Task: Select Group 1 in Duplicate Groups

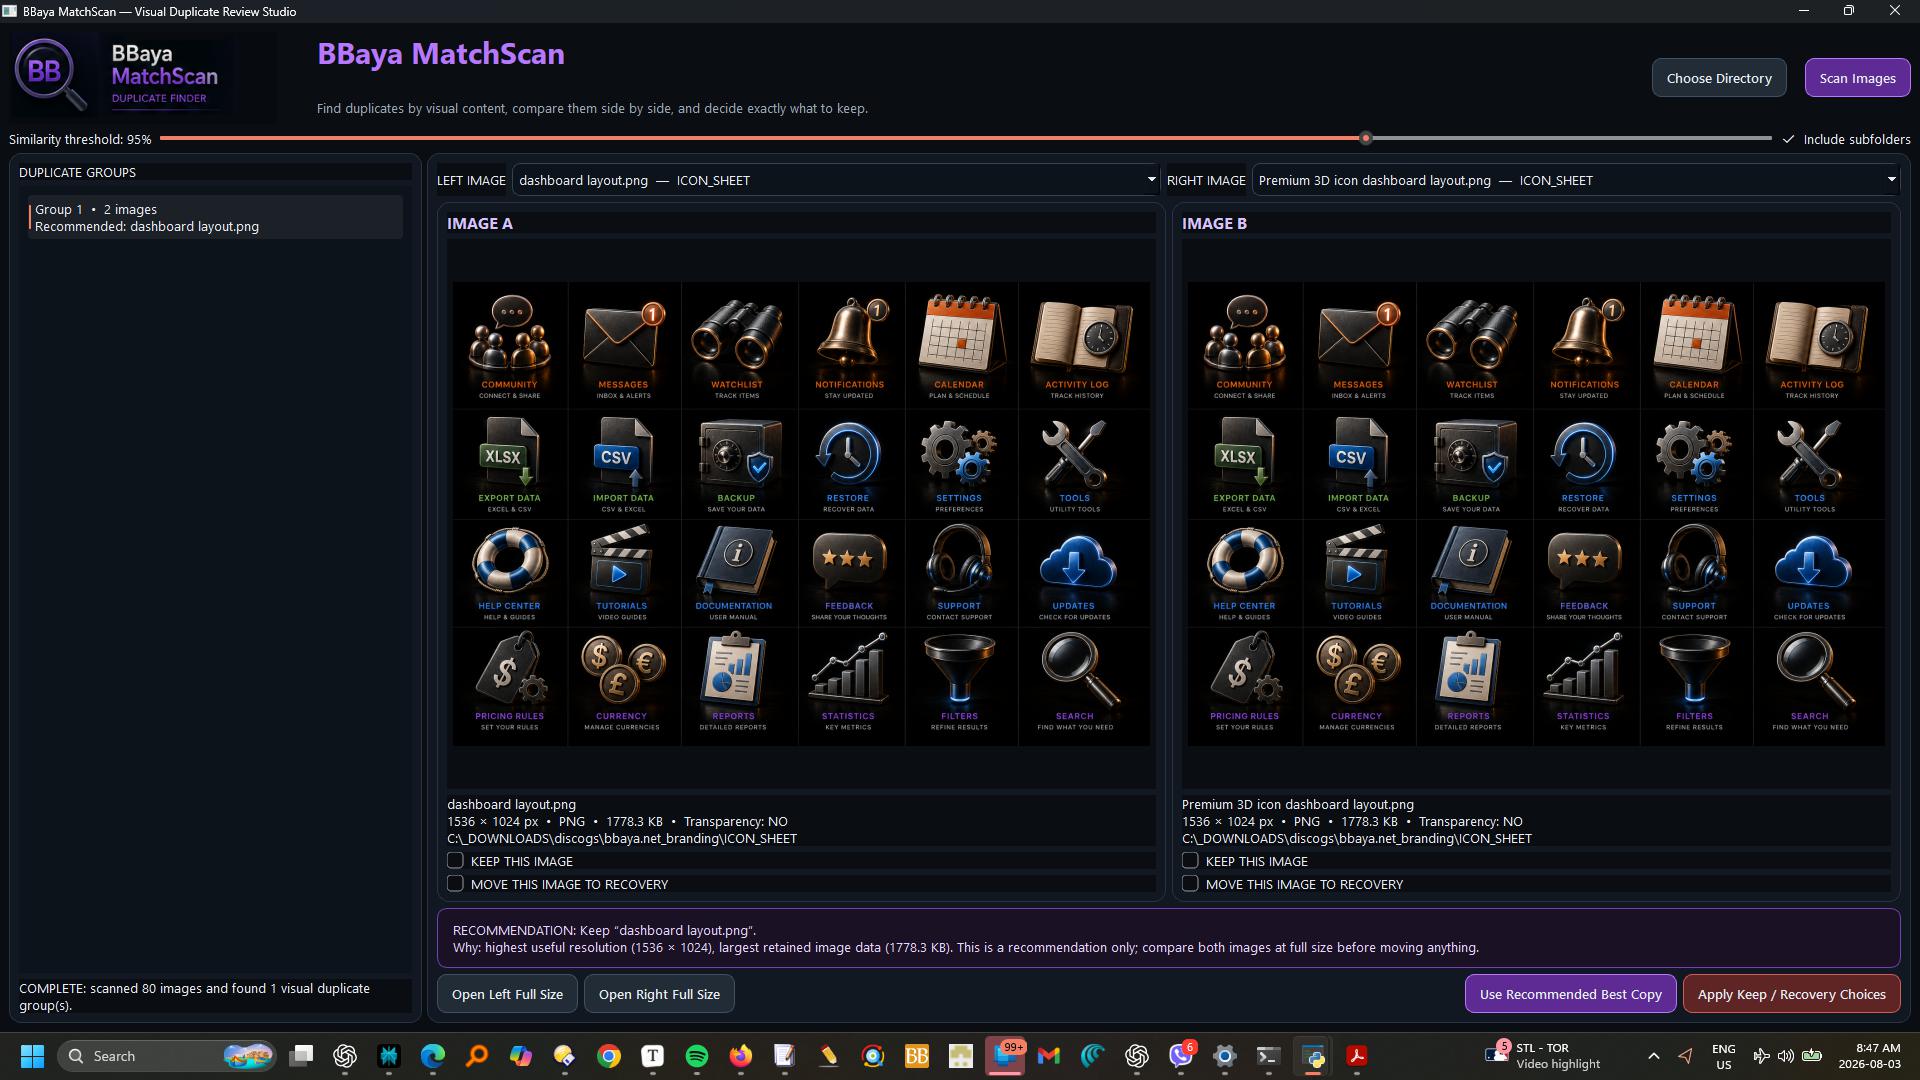Action: pos(215,218)
